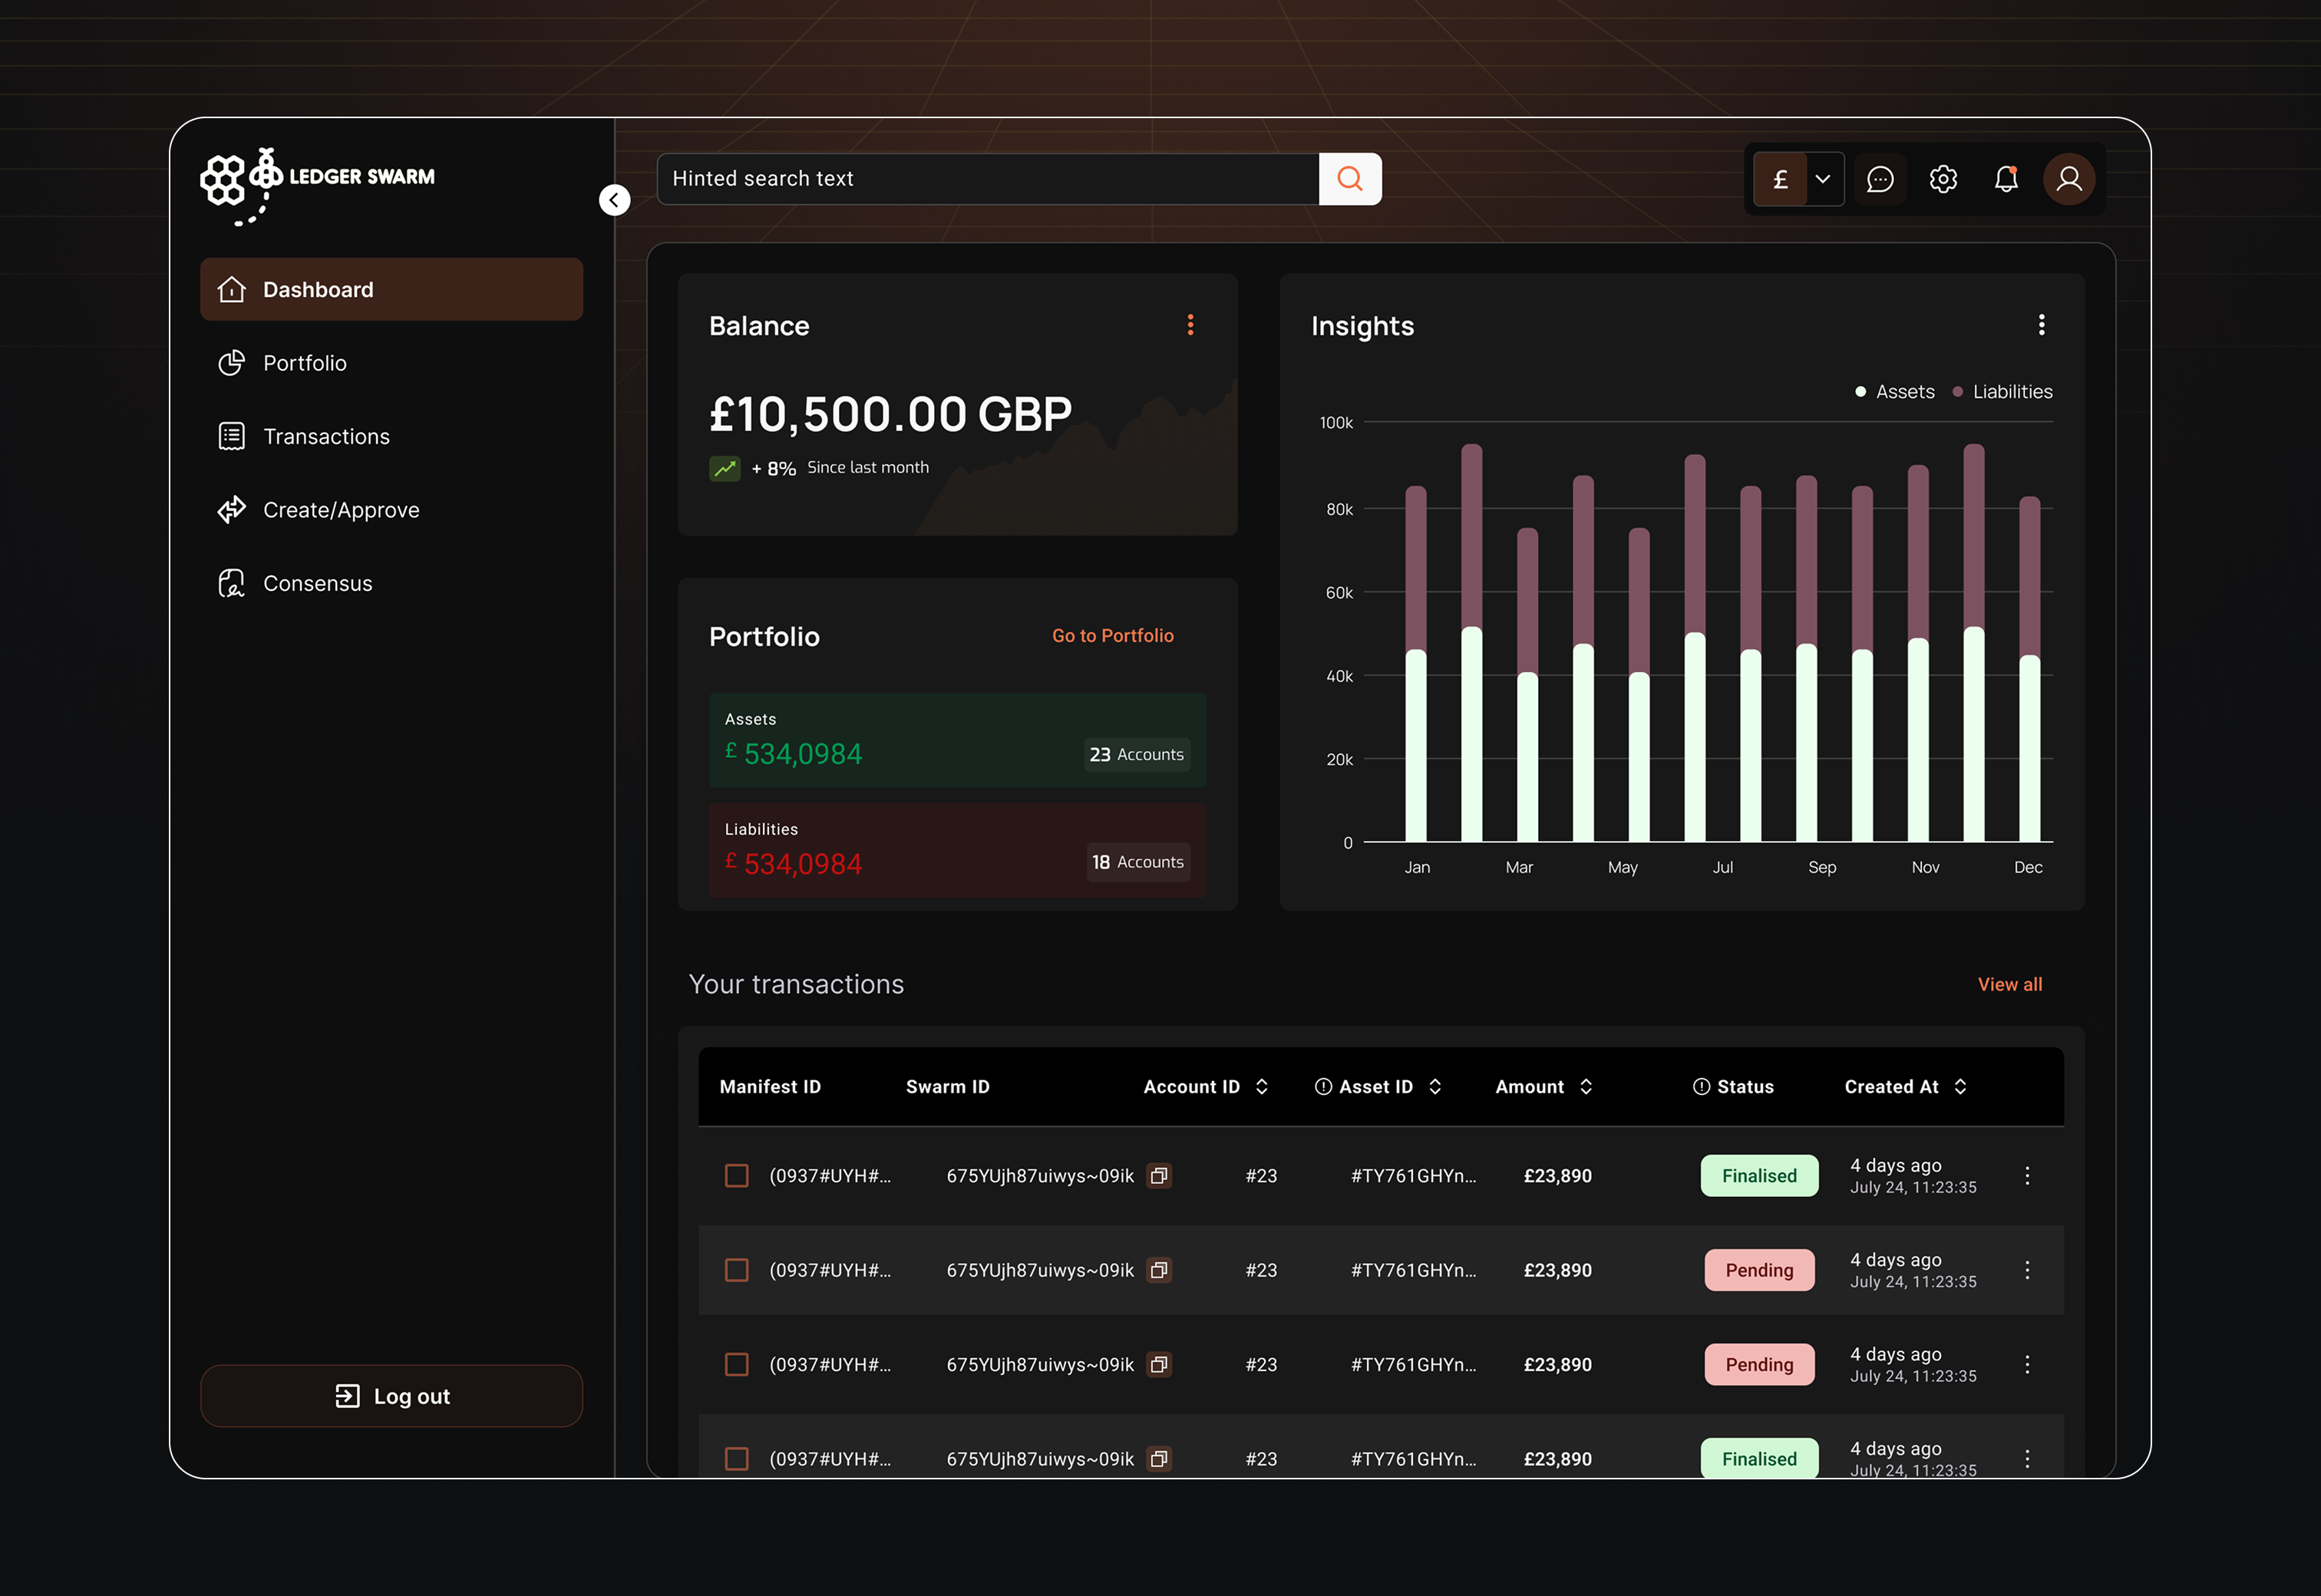Open the currency selector dropdown
2321x1596 pixels.
[x=1822, y=179]
